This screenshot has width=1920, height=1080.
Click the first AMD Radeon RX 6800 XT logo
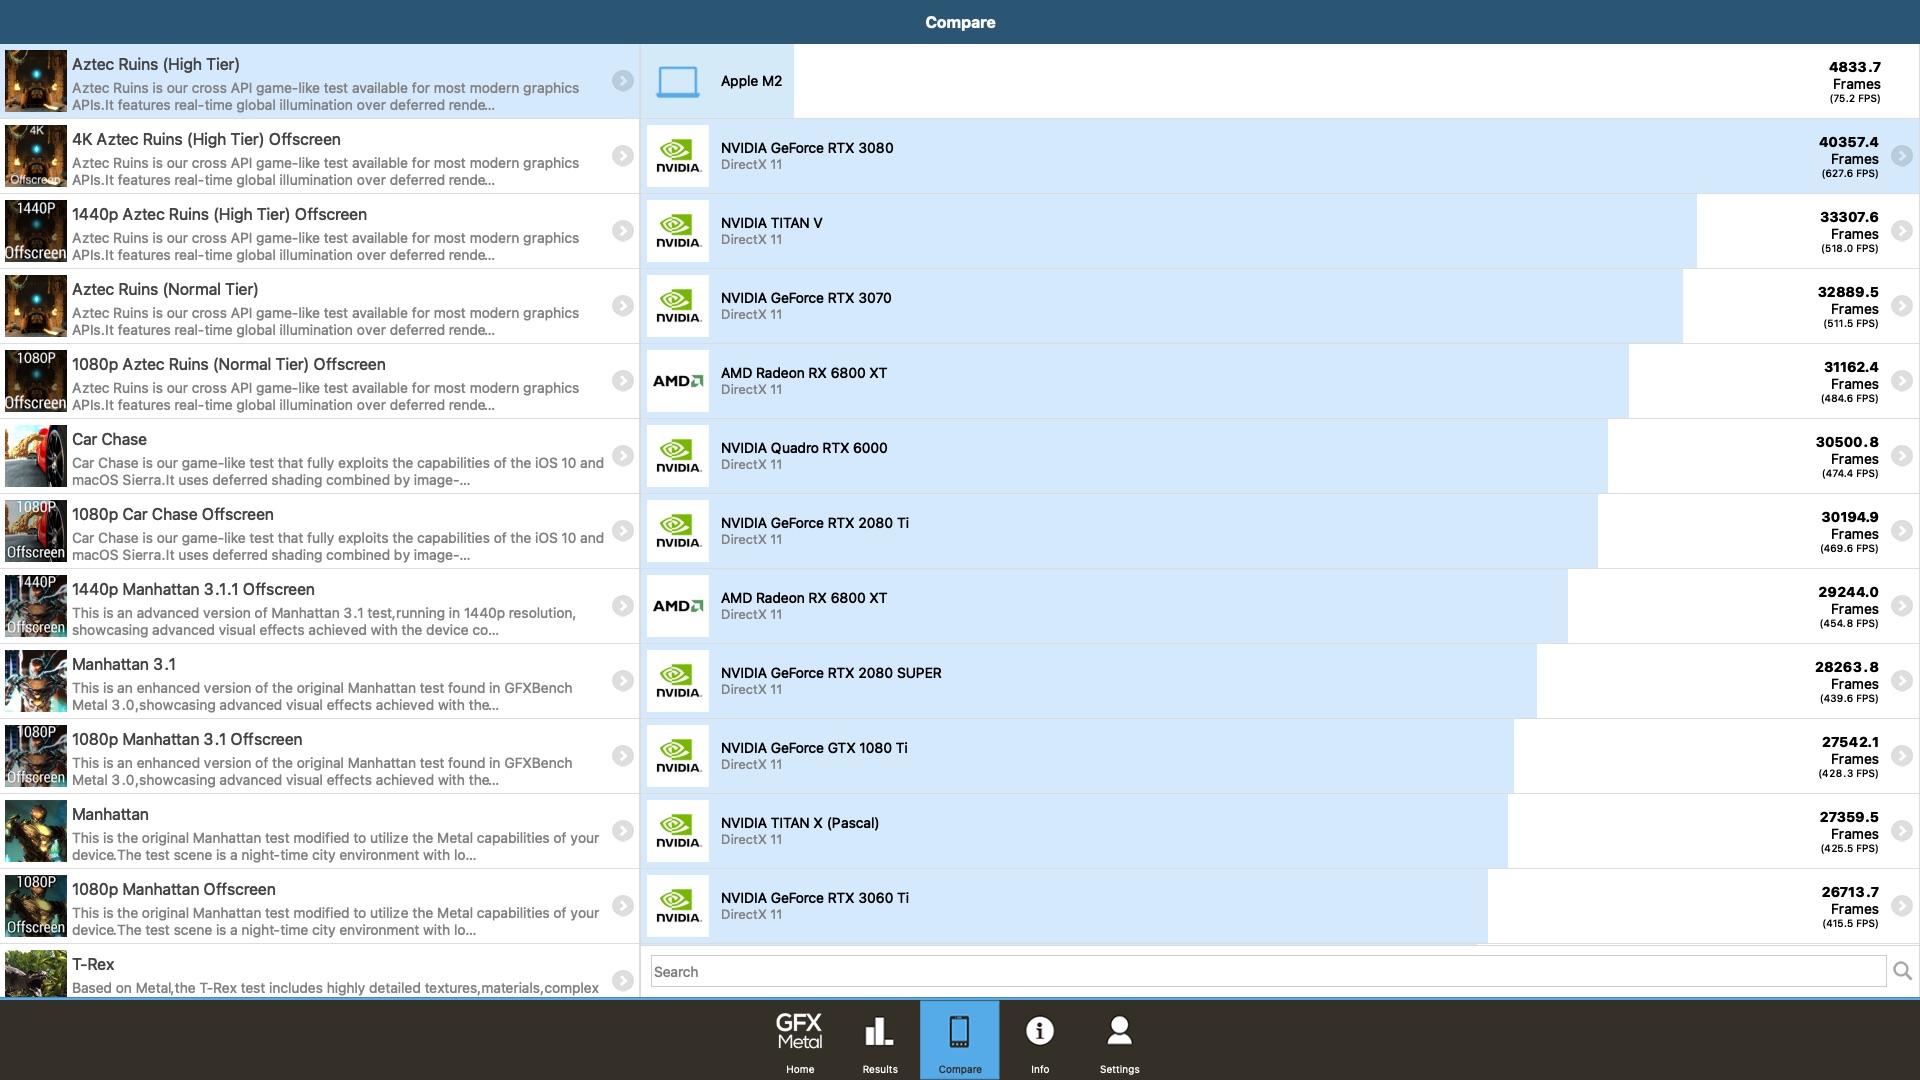(x=678, y=381)
